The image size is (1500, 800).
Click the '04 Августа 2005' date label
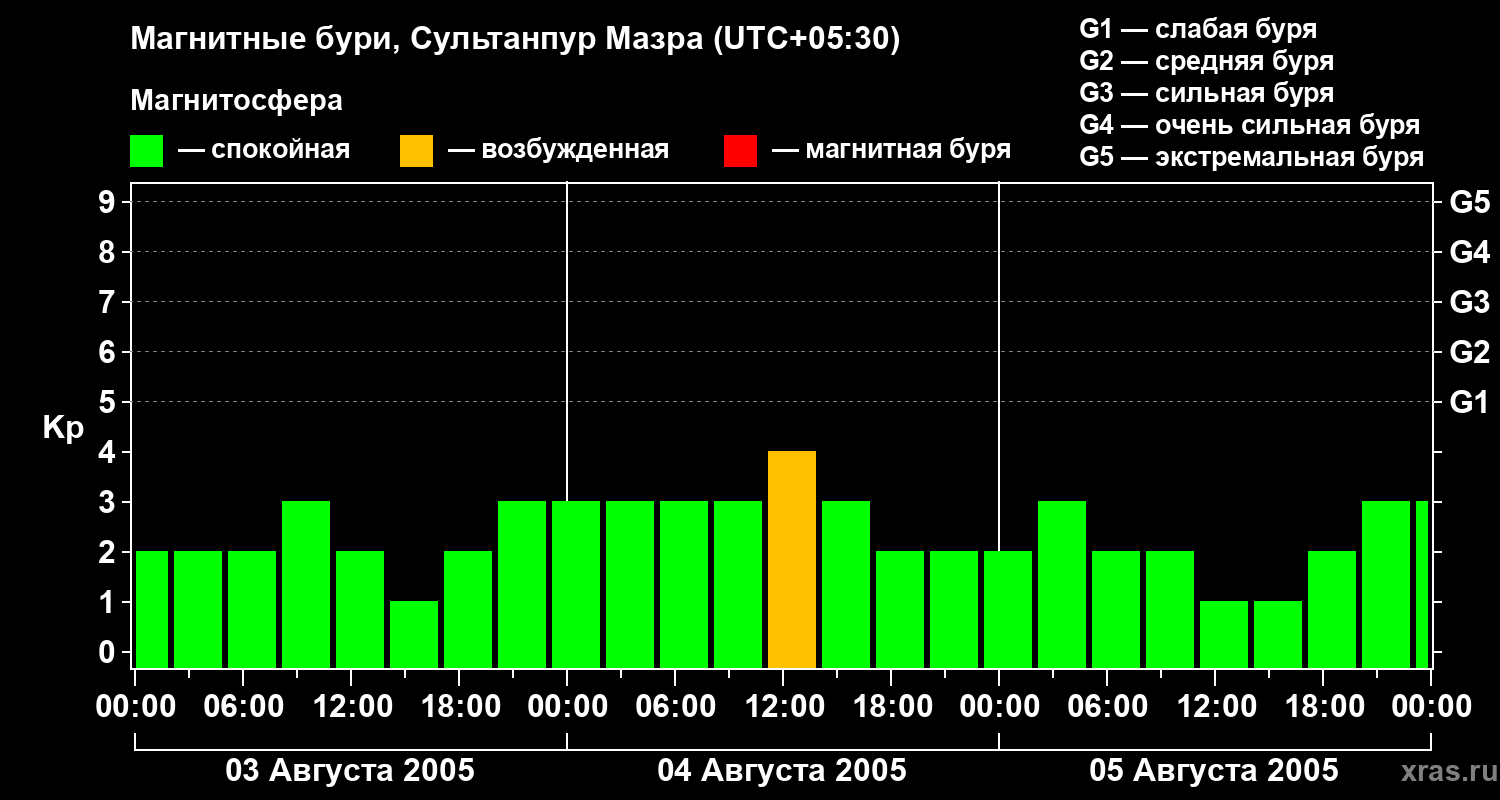[782, 771]
